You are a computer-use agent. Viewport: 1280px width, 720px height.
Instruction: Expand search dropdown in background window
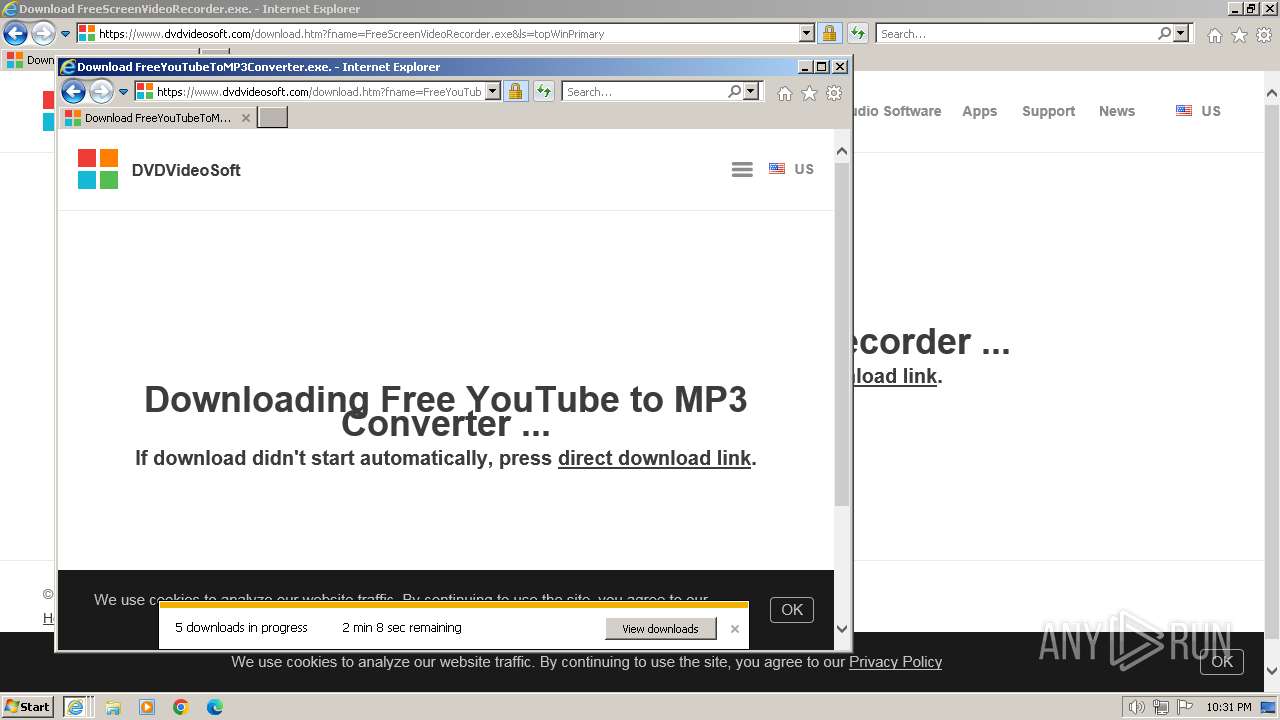pos(1182,33)
